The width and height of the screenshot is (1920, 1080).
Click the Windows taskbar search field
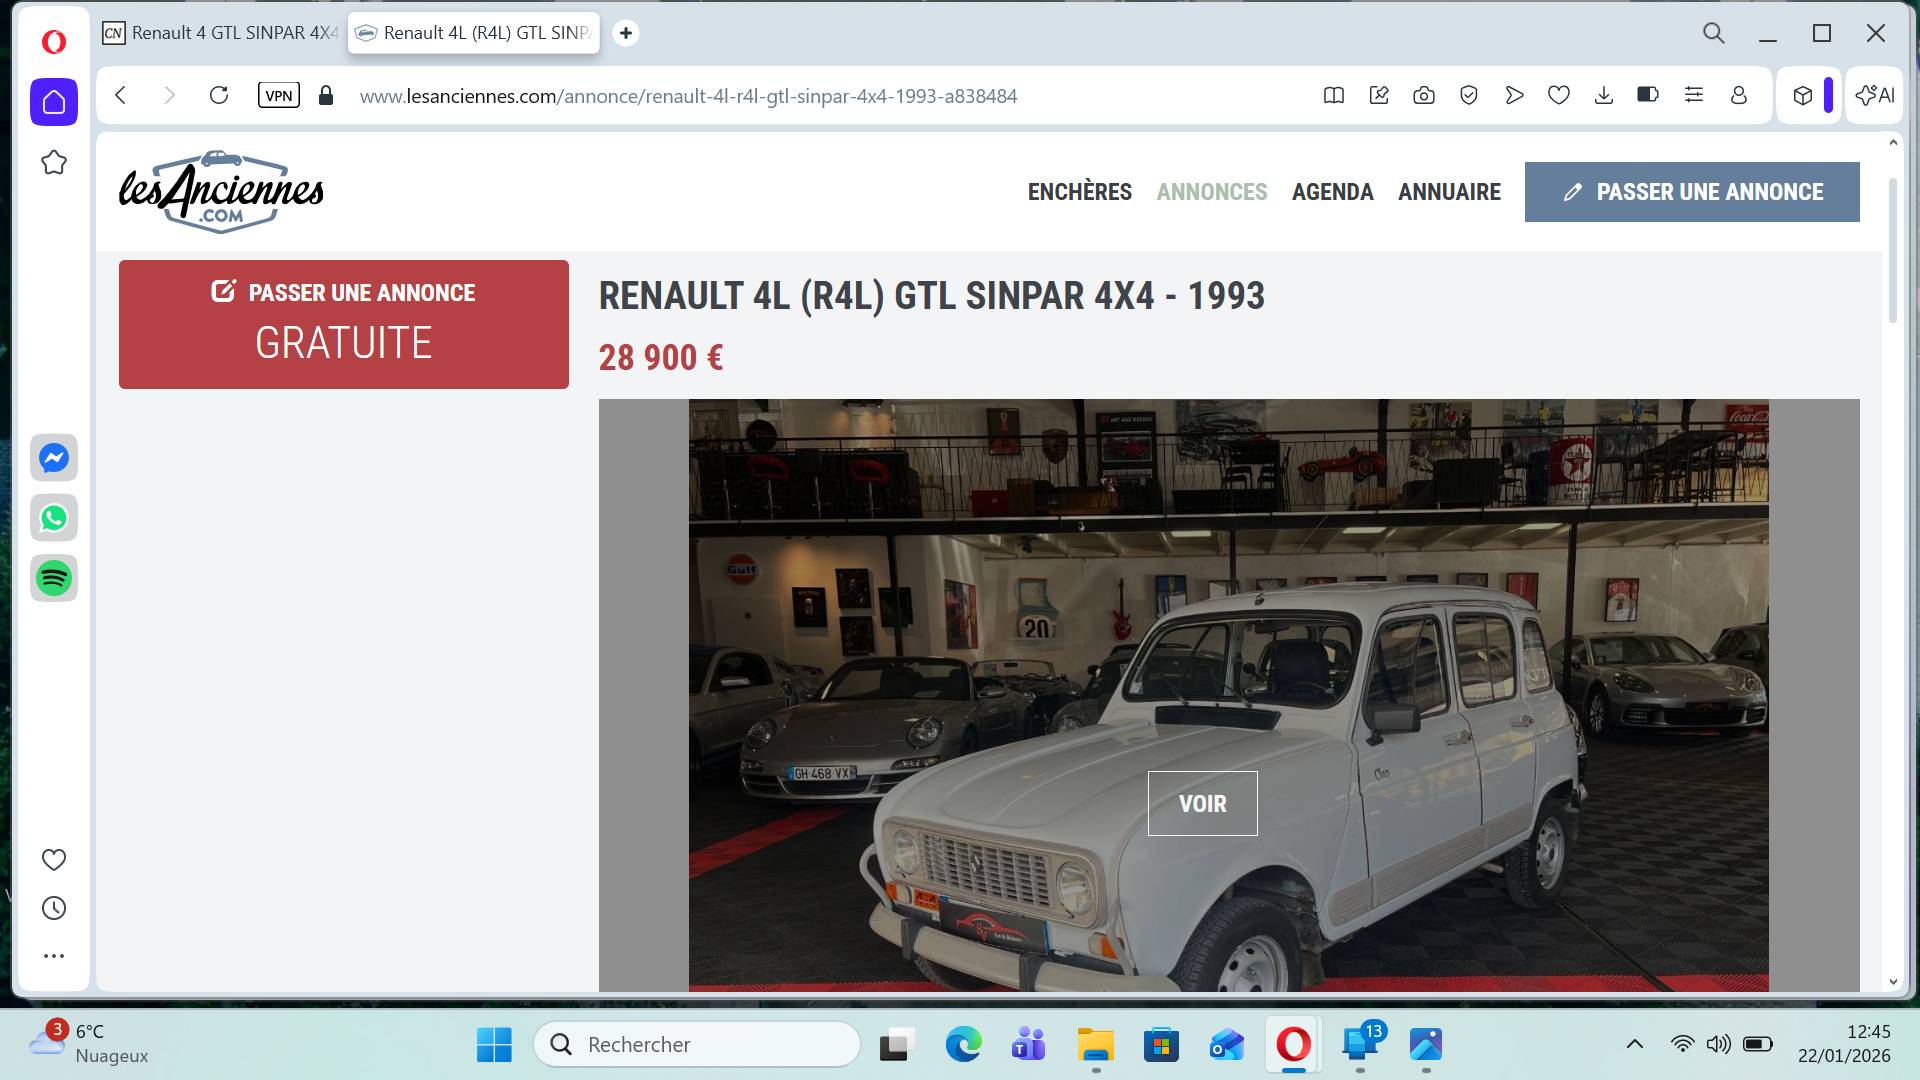(697, 1044)
